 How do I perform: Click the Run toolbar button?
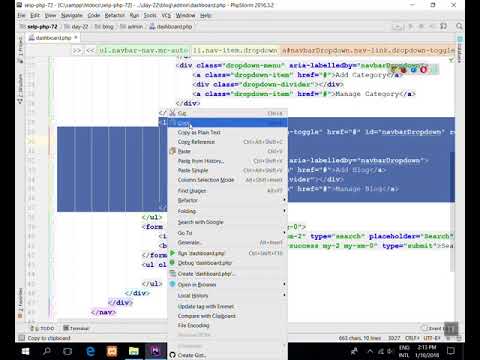(x=410, y=26)
